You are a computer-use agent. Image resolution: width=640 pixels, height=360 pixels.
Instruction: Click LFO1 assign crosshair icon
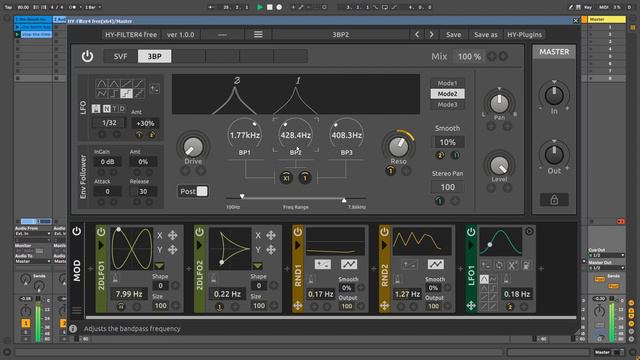[471, 305]
